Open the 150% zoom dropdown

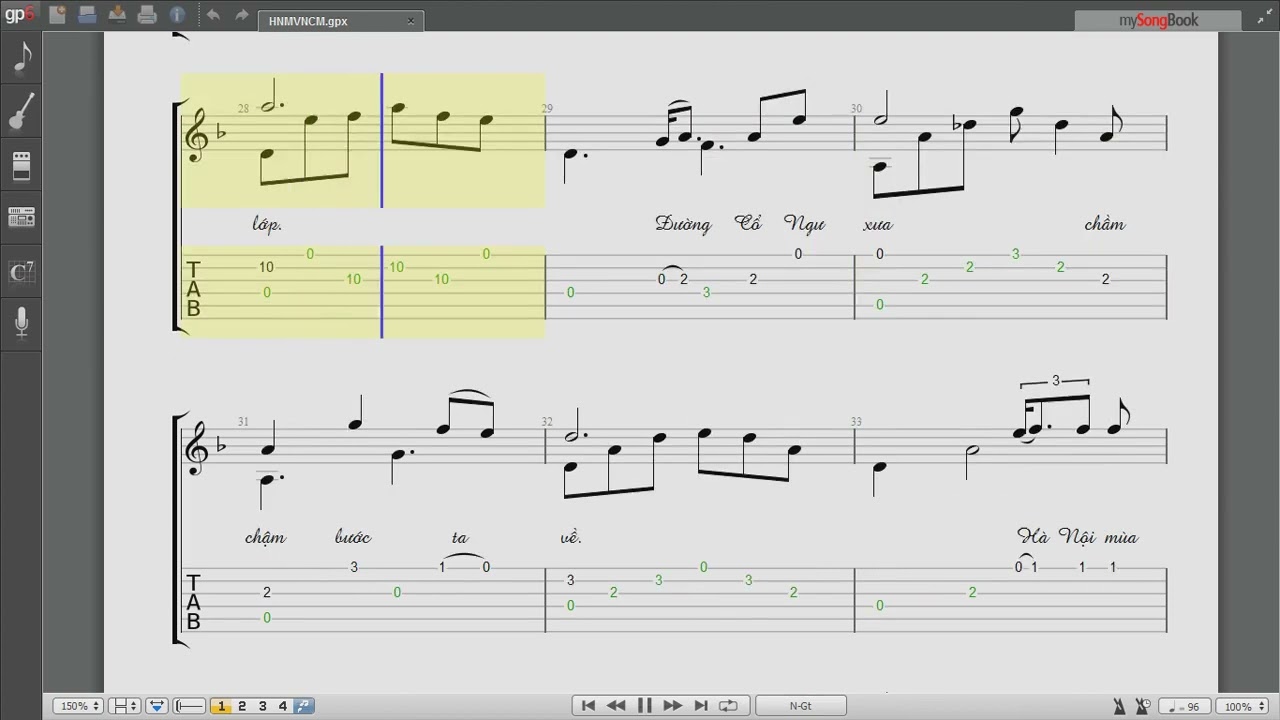[x=78, y=706]
